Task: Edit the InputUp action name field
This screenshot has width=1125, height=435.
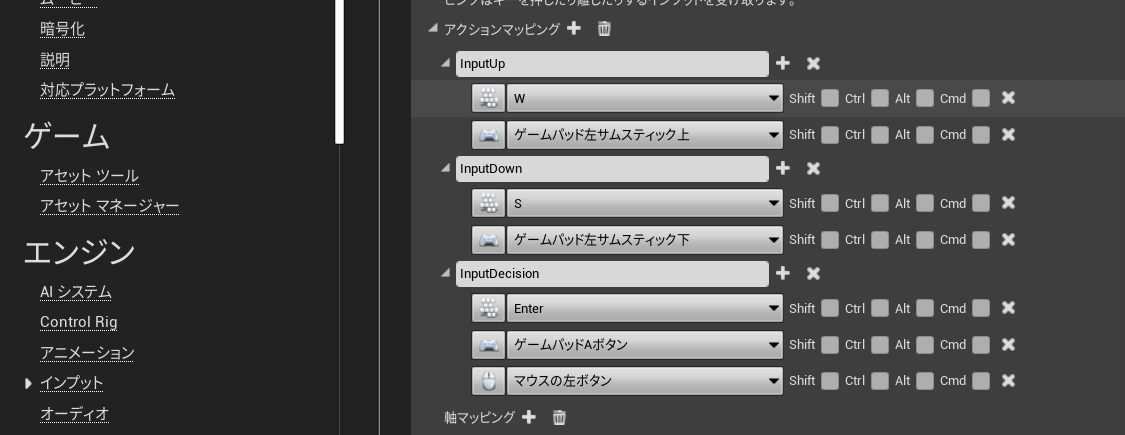Action: click(x=612, y=63)
